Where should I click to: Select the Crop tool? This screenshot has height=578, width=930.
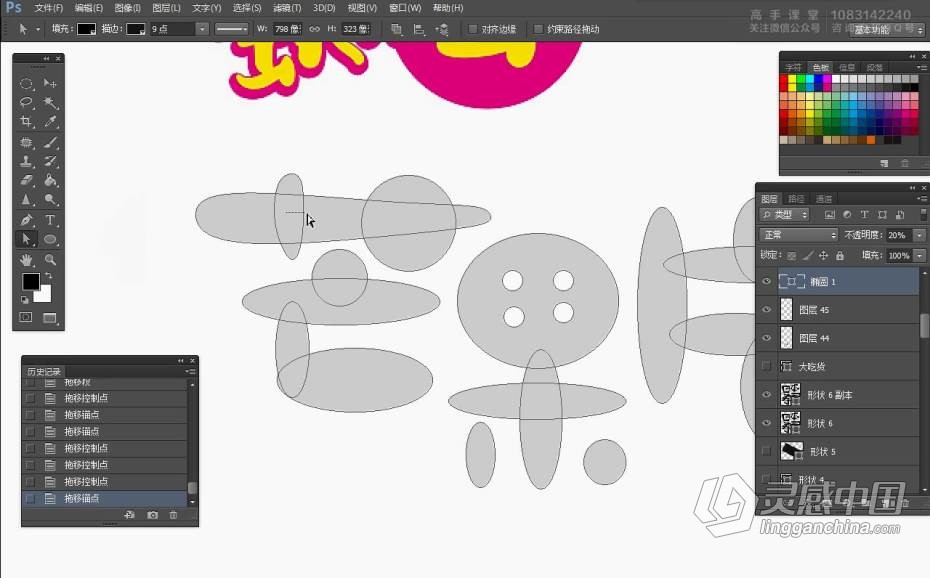point(26,122)
